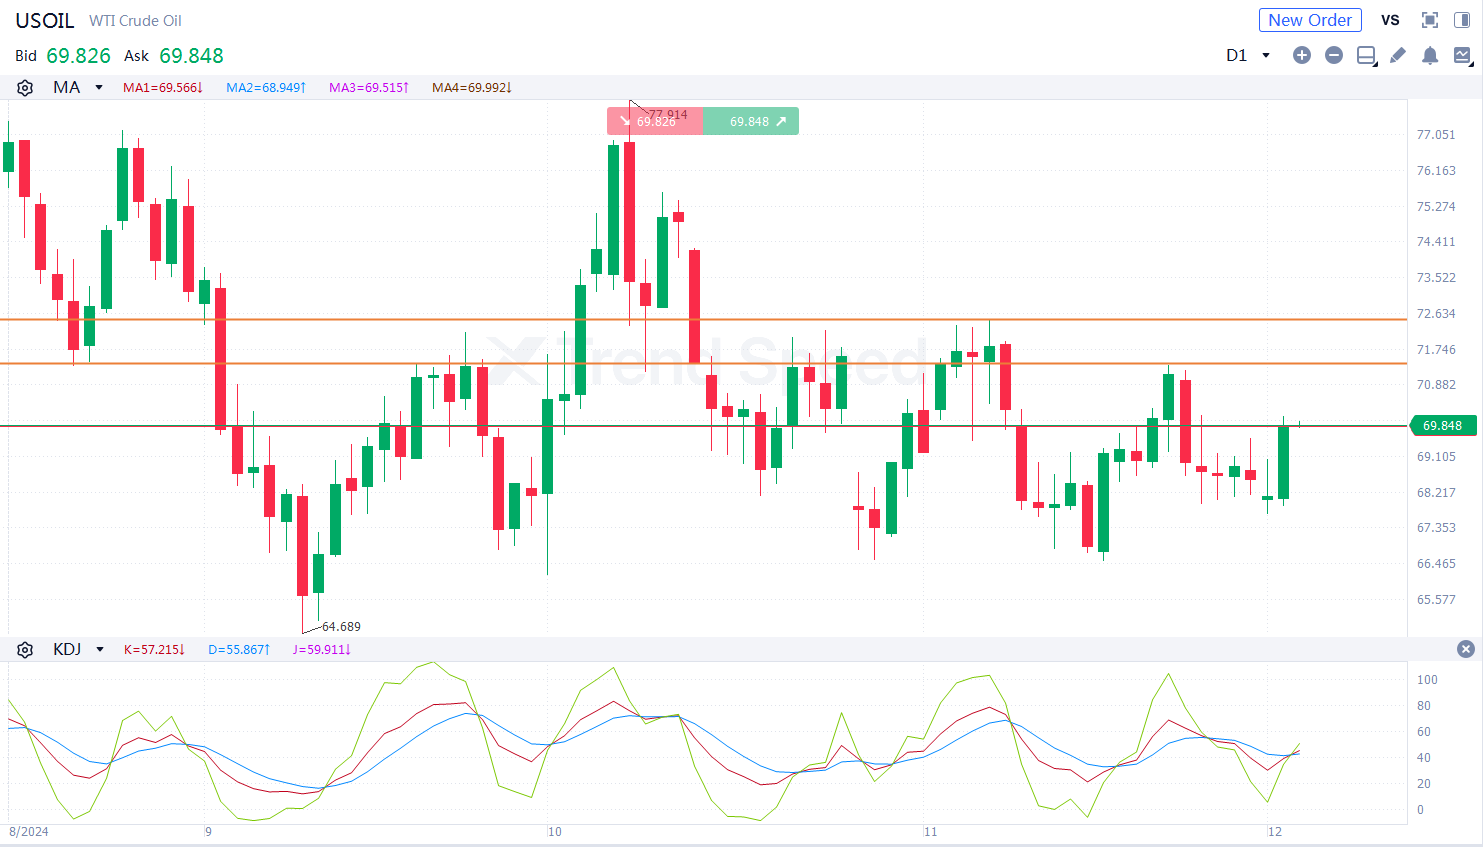Open the price alerts bell icon
This screenshot has width=1483, height=847.
[1430, 56]
